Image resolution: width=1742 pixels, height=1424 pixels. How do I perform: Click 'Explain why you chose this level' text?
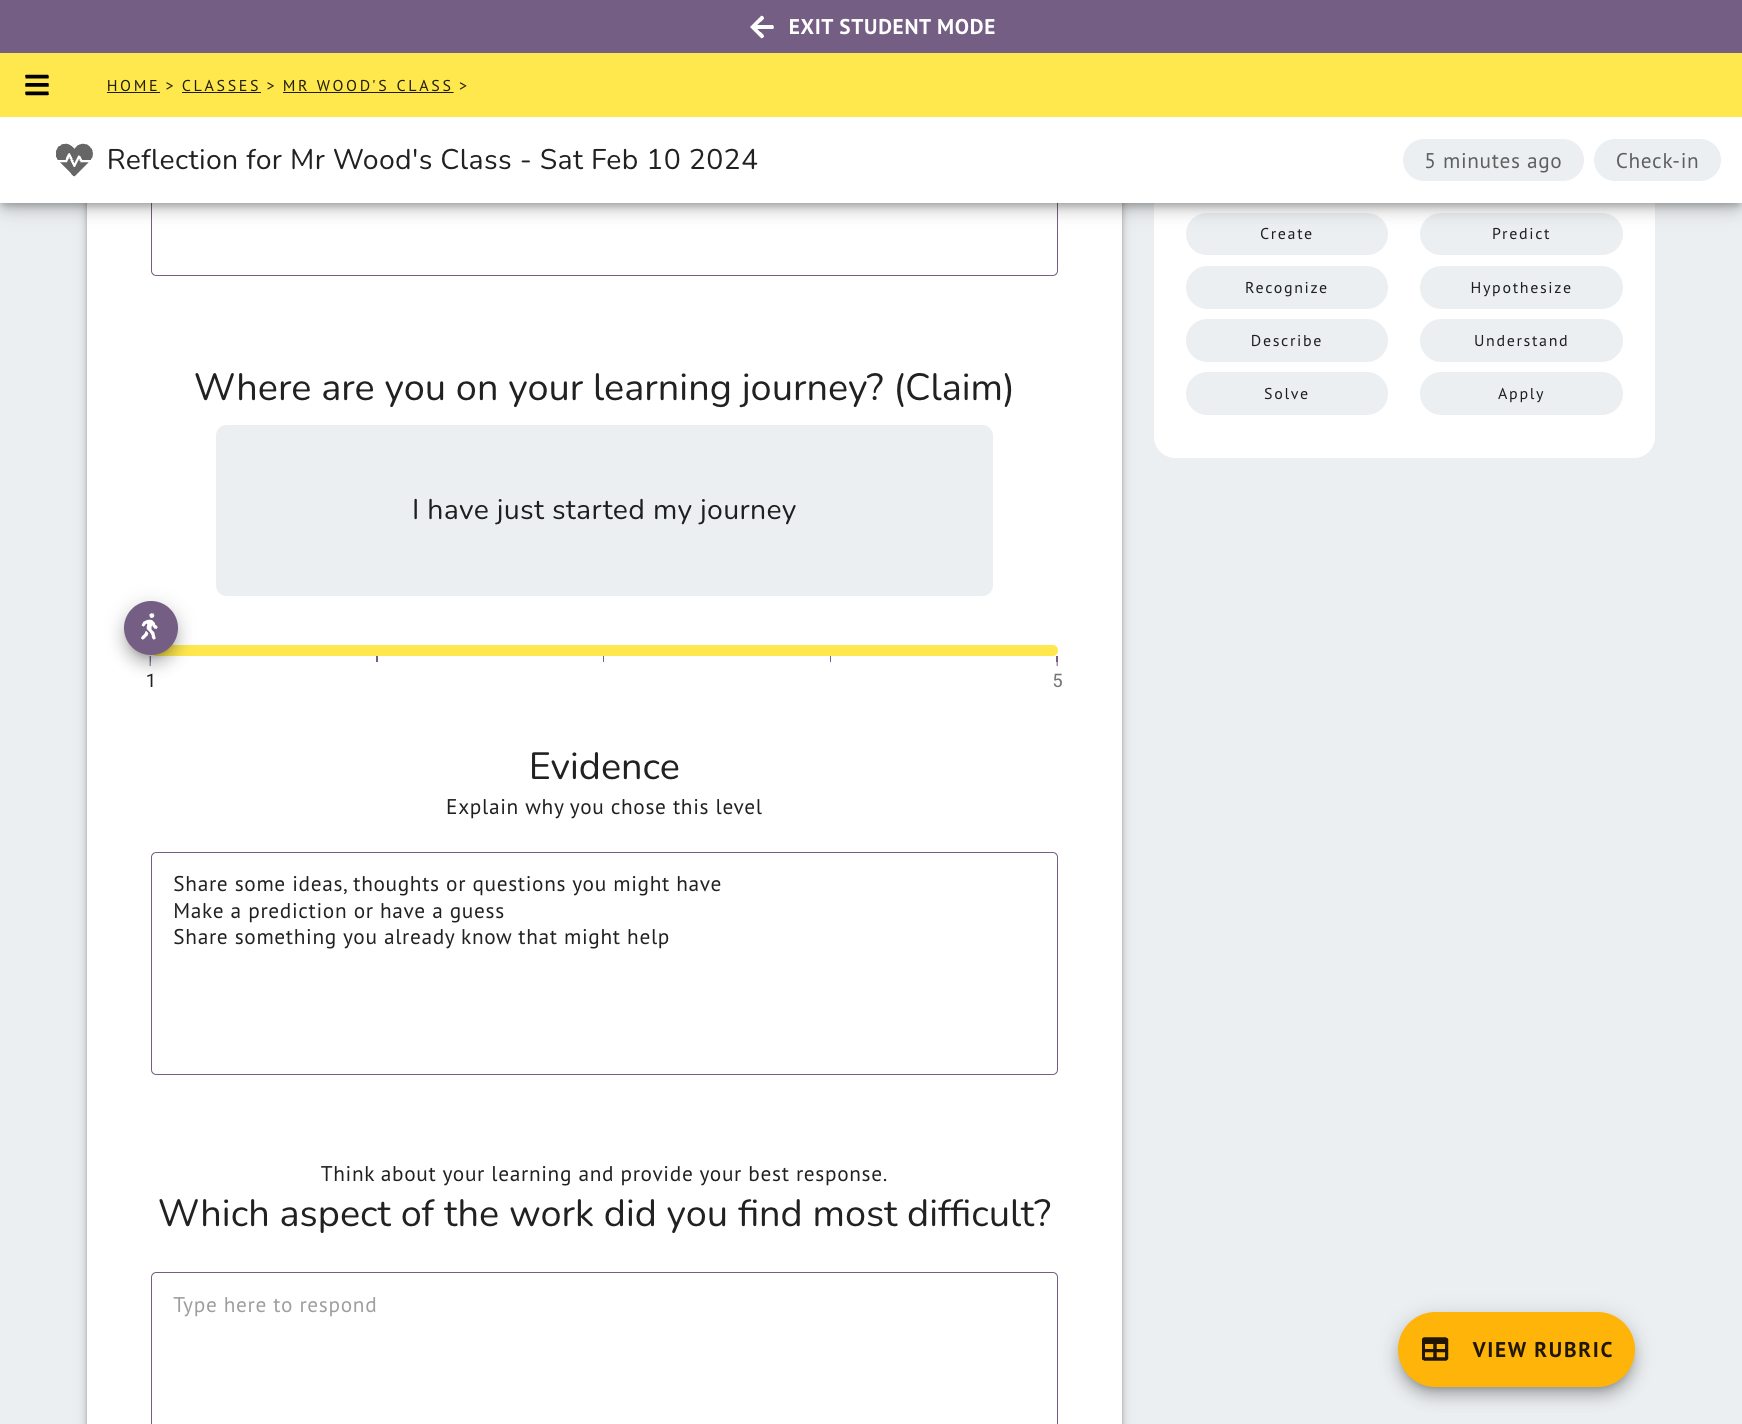tap(604, 807)
